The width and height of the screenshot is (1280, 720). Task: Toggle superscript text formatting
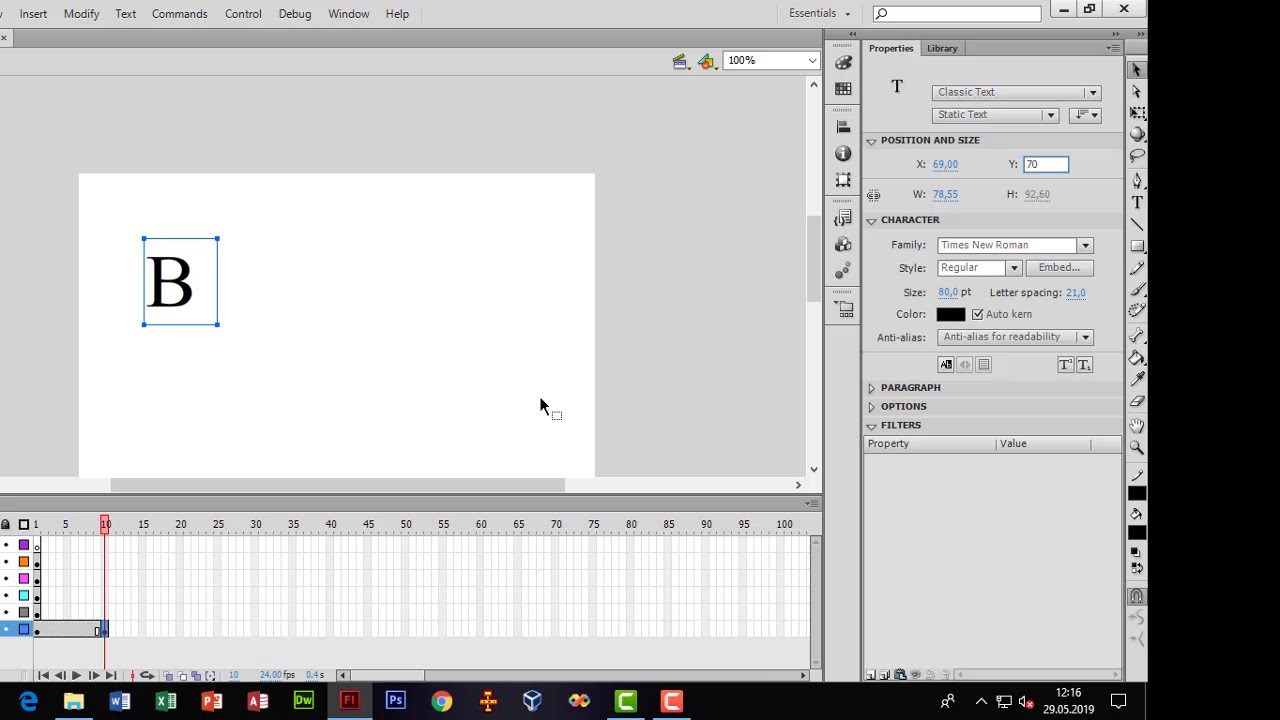coord(1065,365)
